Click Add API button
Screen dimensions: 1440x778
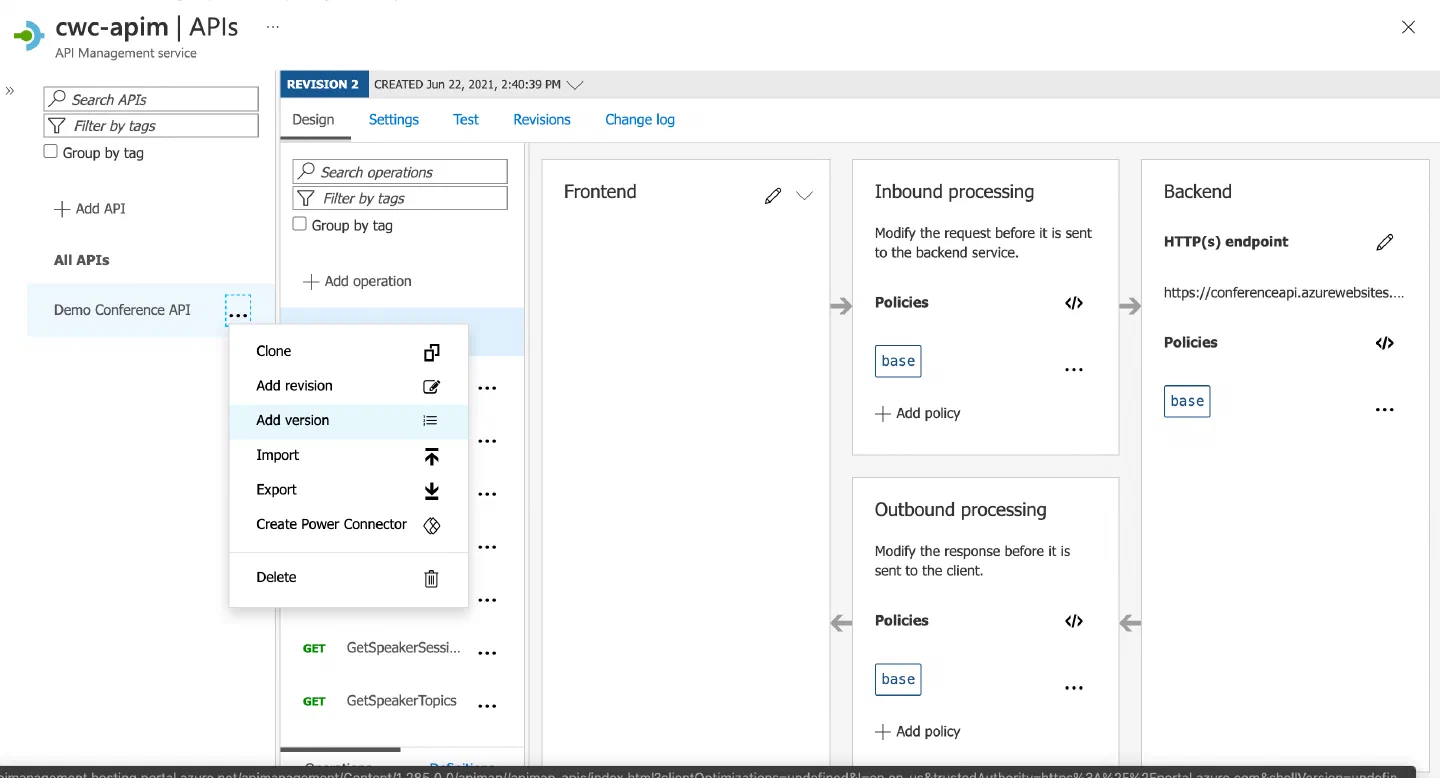[x=90, y=209]
